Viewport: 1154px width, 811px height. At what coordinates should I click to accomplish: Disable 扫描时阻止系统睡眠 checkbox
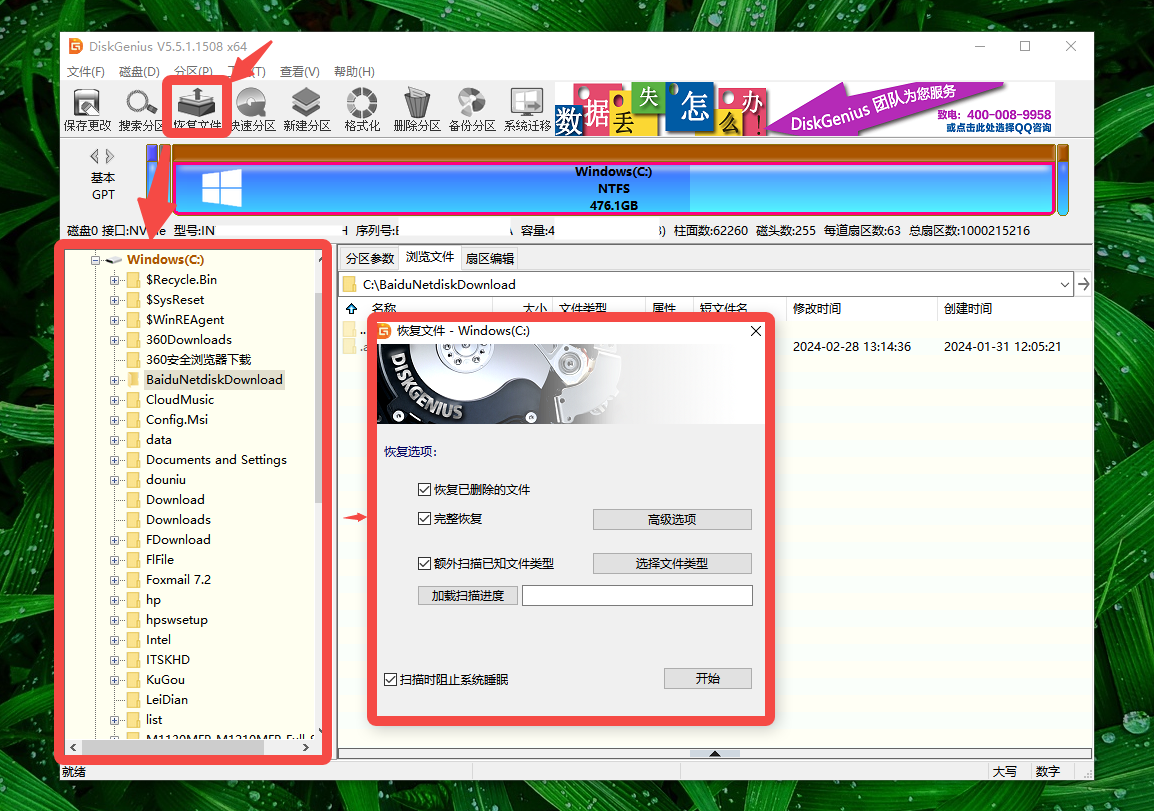[391, 679]
